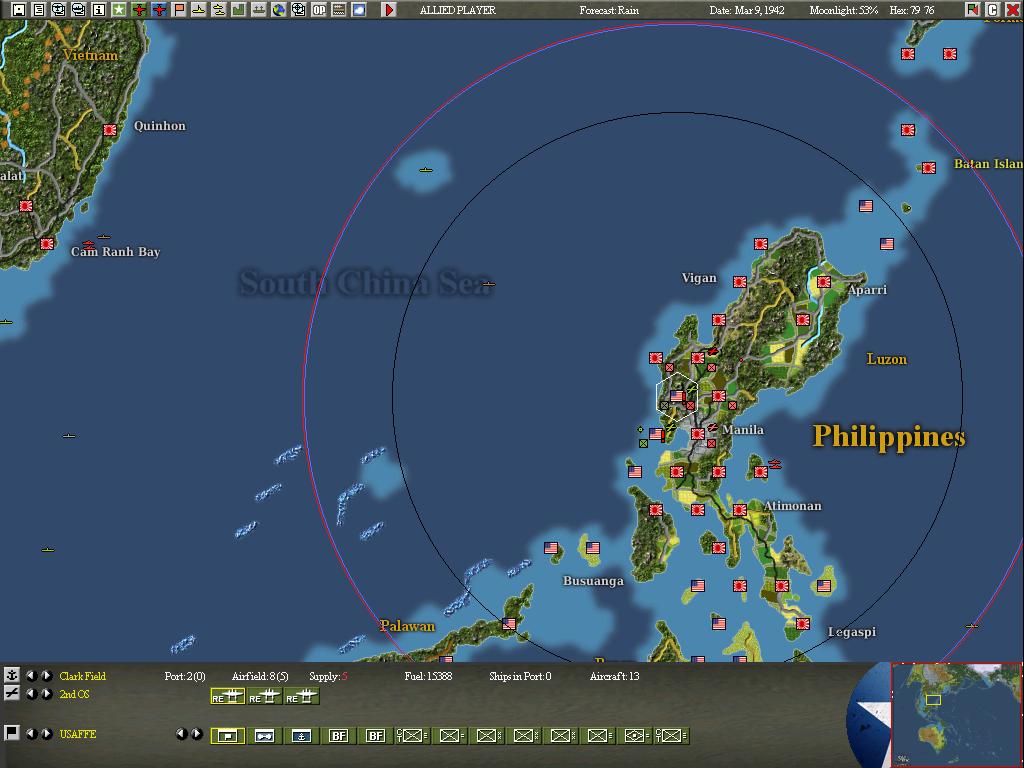The height and width of the screenshot is (768, 1024).
Task: Click the Forecast: Rain status text
Action: [x=609, y=10]
